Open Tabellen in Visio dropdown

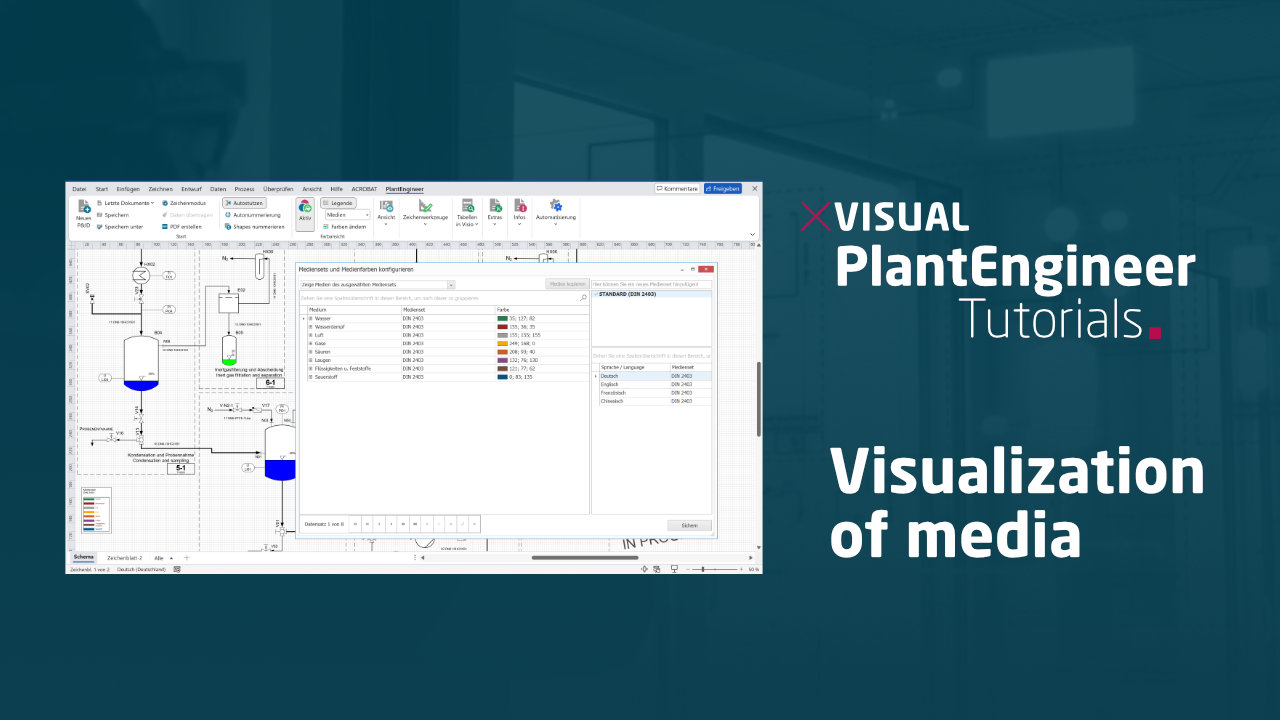click(467, 213)
